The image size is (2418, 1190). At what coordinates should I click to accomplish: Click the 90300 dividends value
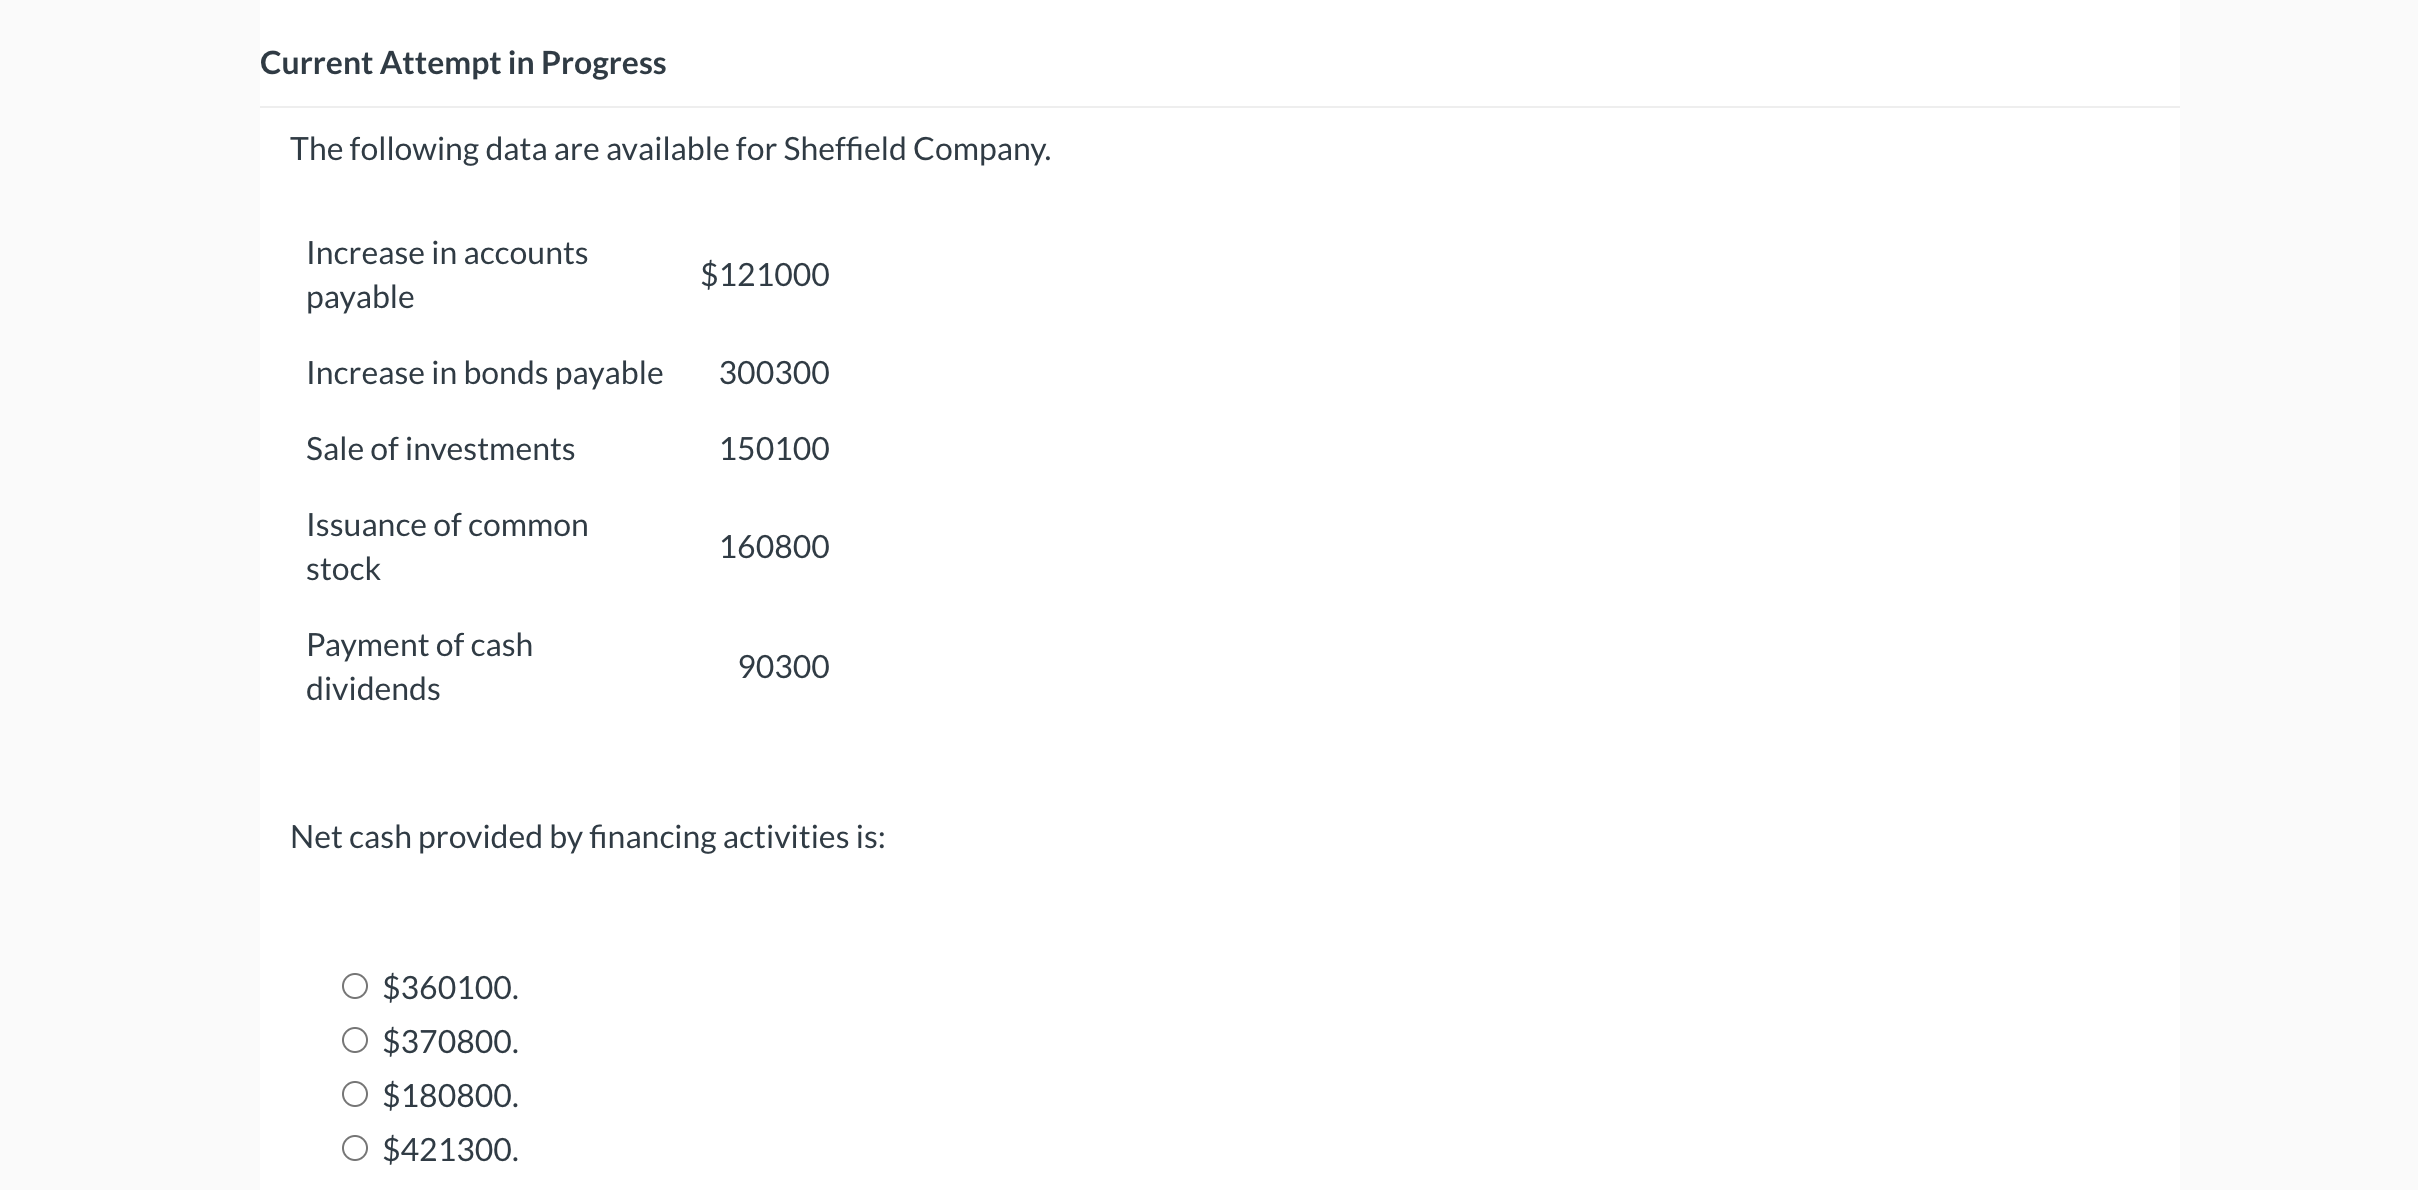click(783, 667)
